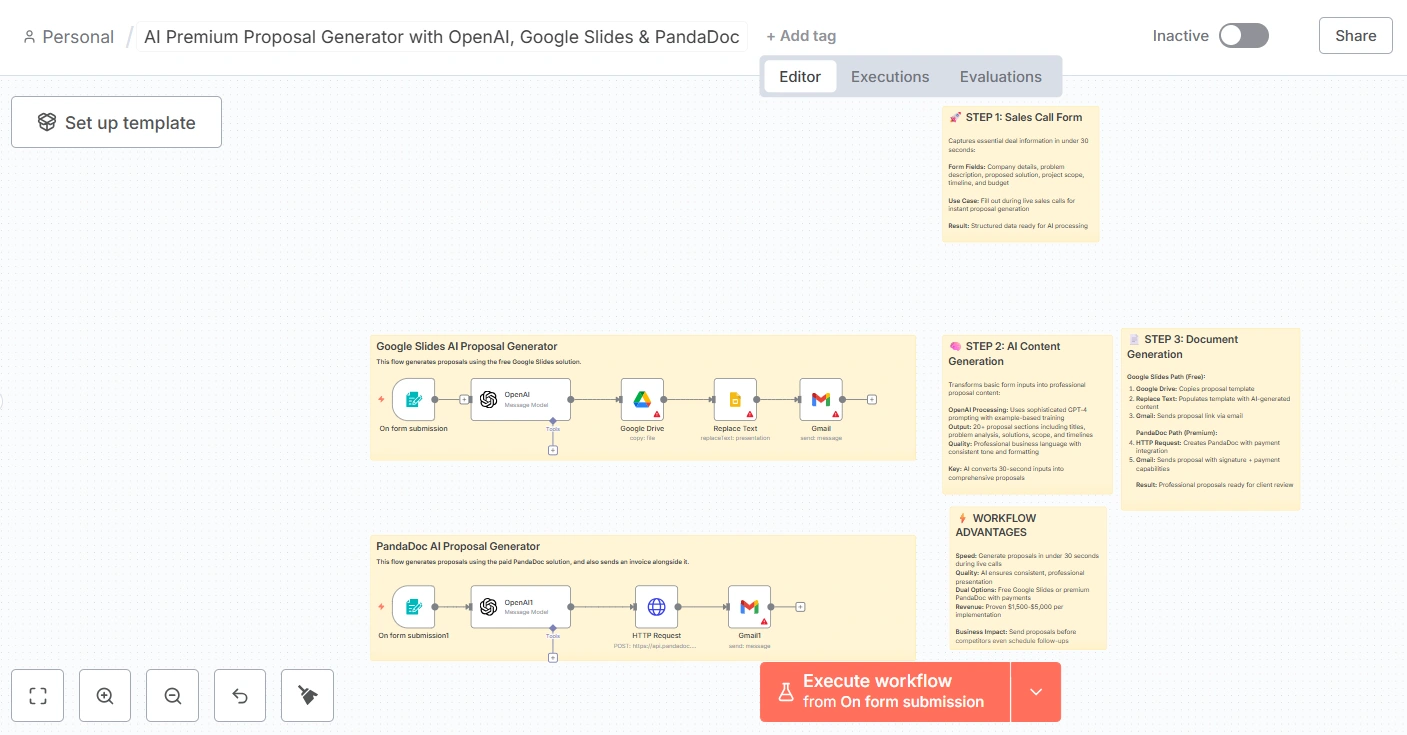Add output connection after Gmail node
1407x735 pixels.
pos(872,399)
